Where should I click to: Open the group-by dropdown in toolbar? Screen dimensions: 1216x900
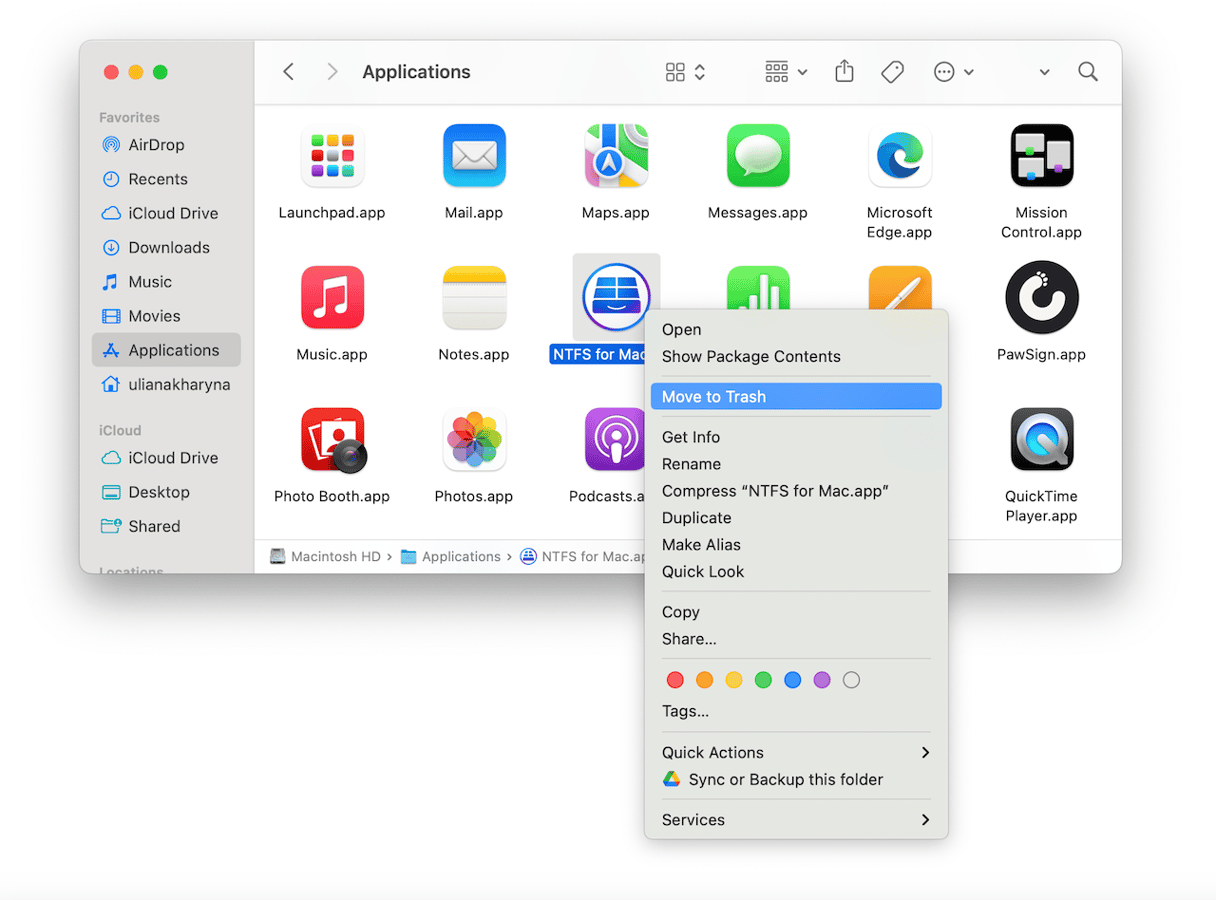click(x=786, y=72)
